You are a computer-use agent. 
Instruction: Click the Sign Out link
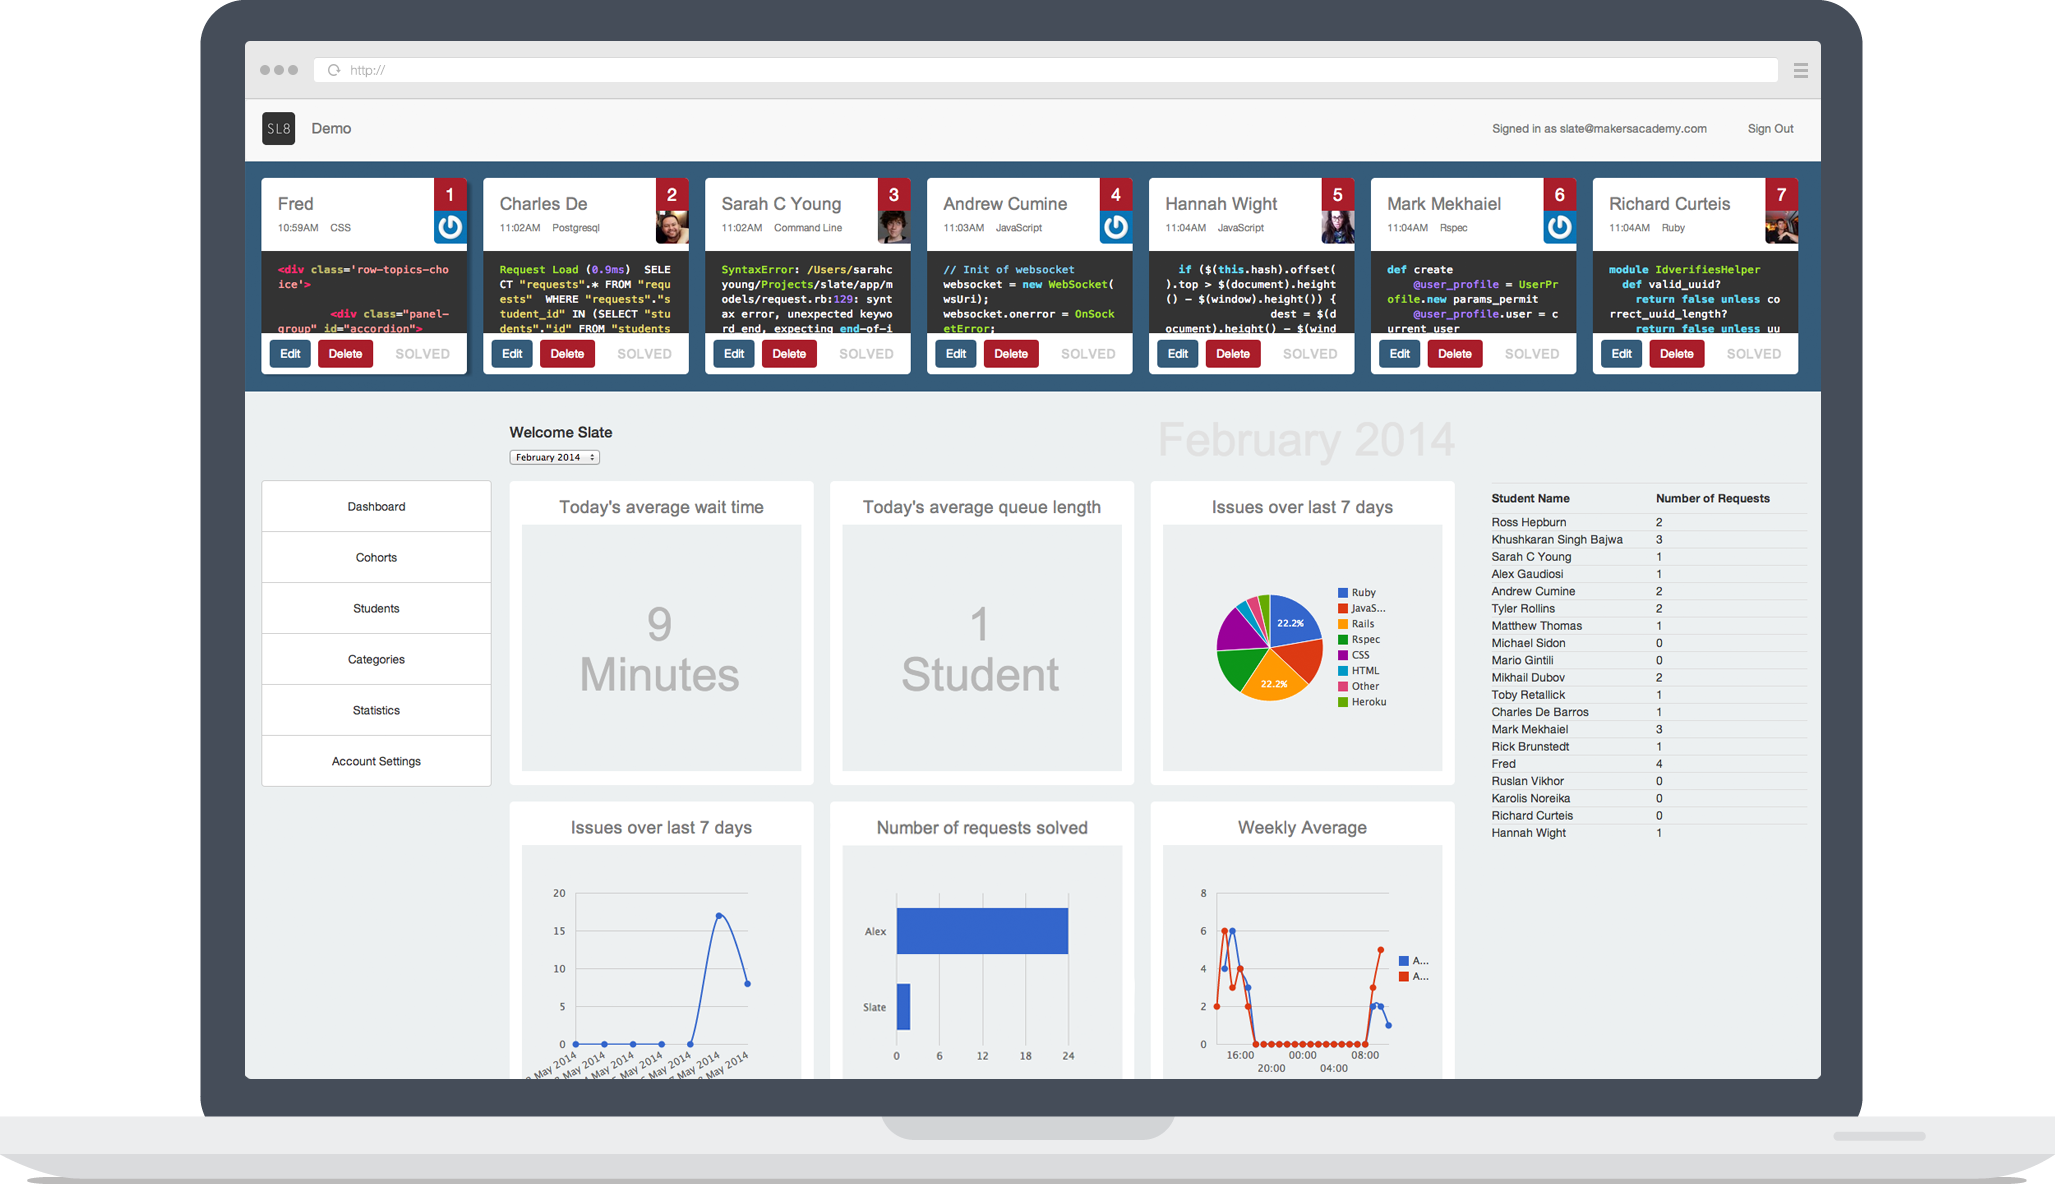[x=1770, y=129]
